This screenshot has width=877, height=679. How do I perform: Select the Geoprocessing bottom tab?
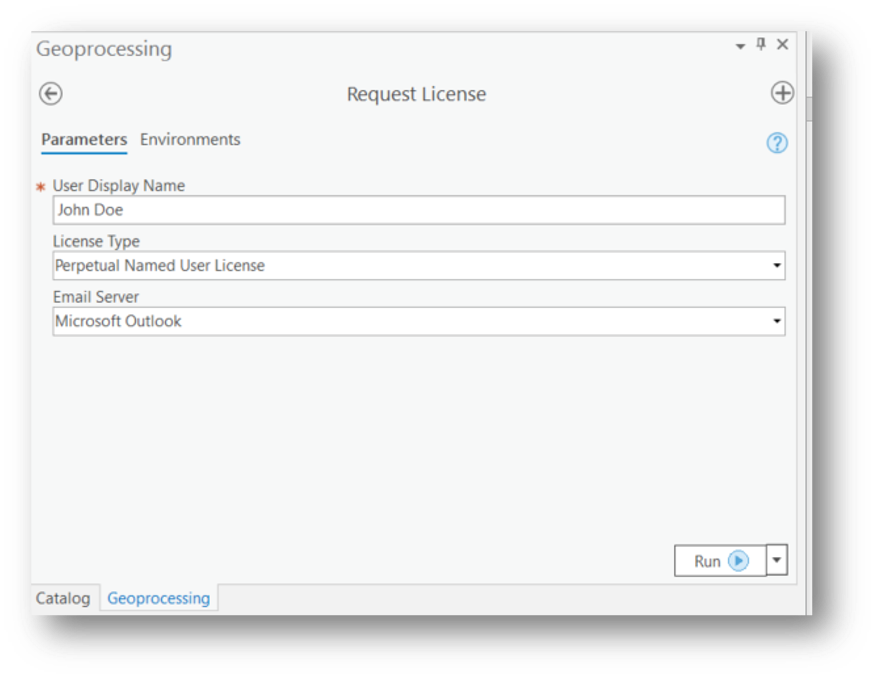158,598
